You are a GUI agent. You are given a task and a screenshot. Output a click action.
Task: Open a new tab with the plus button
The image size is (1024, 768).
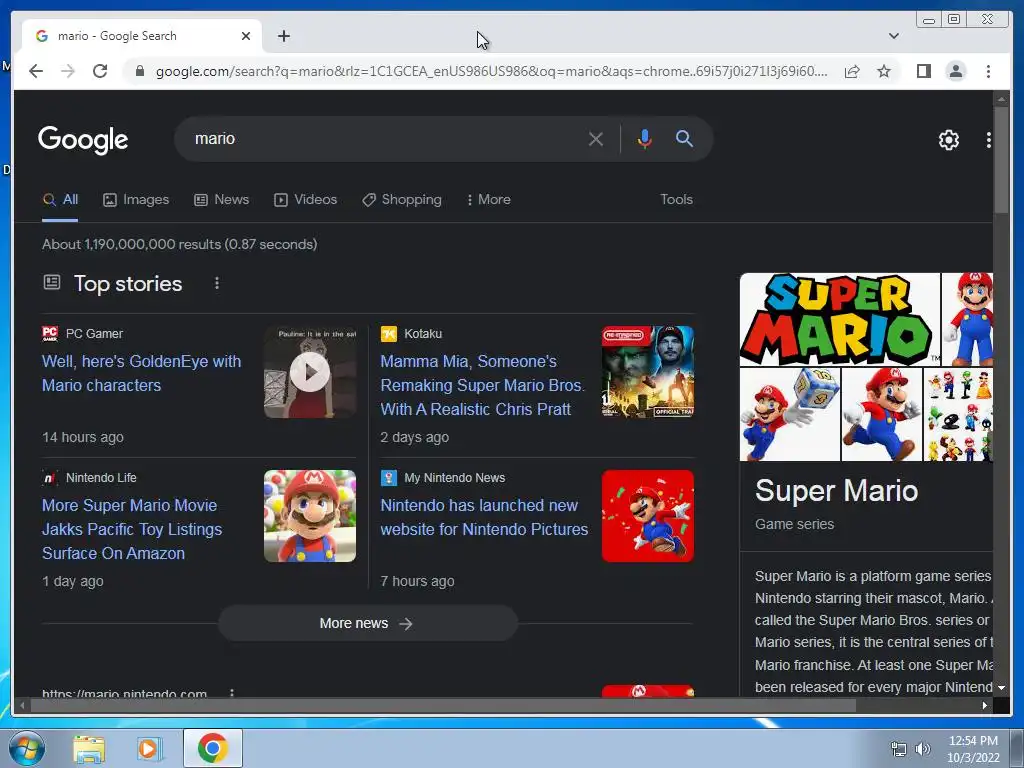[x=283, y=36]
